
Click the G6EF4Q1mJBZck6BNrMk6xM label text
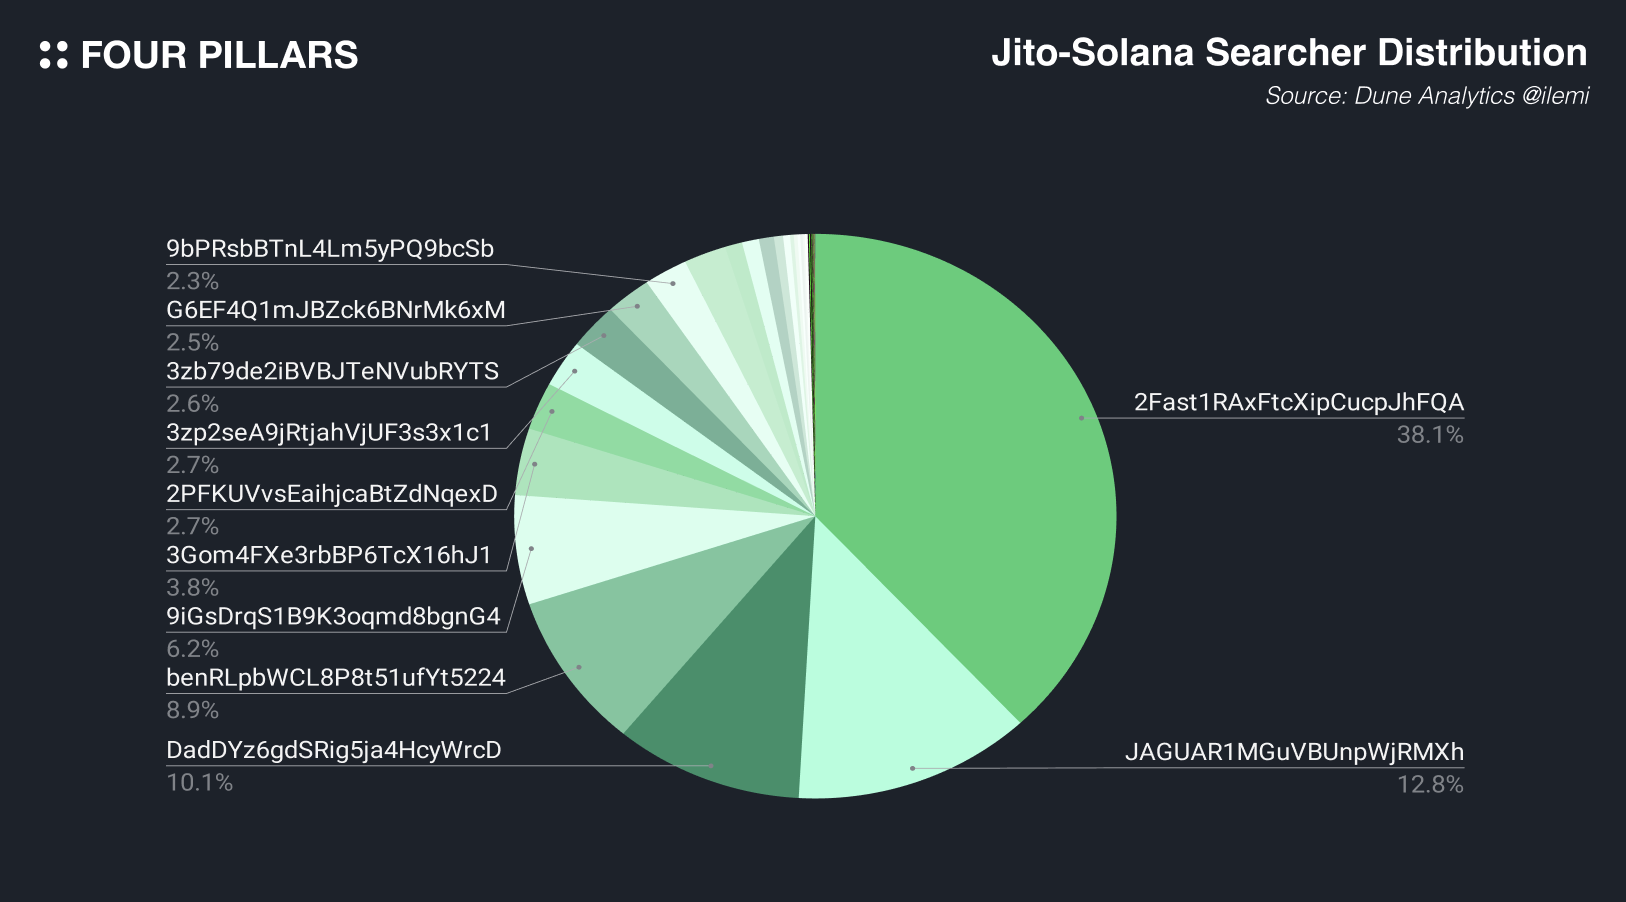pyautogui.click(x=336, y=310)
